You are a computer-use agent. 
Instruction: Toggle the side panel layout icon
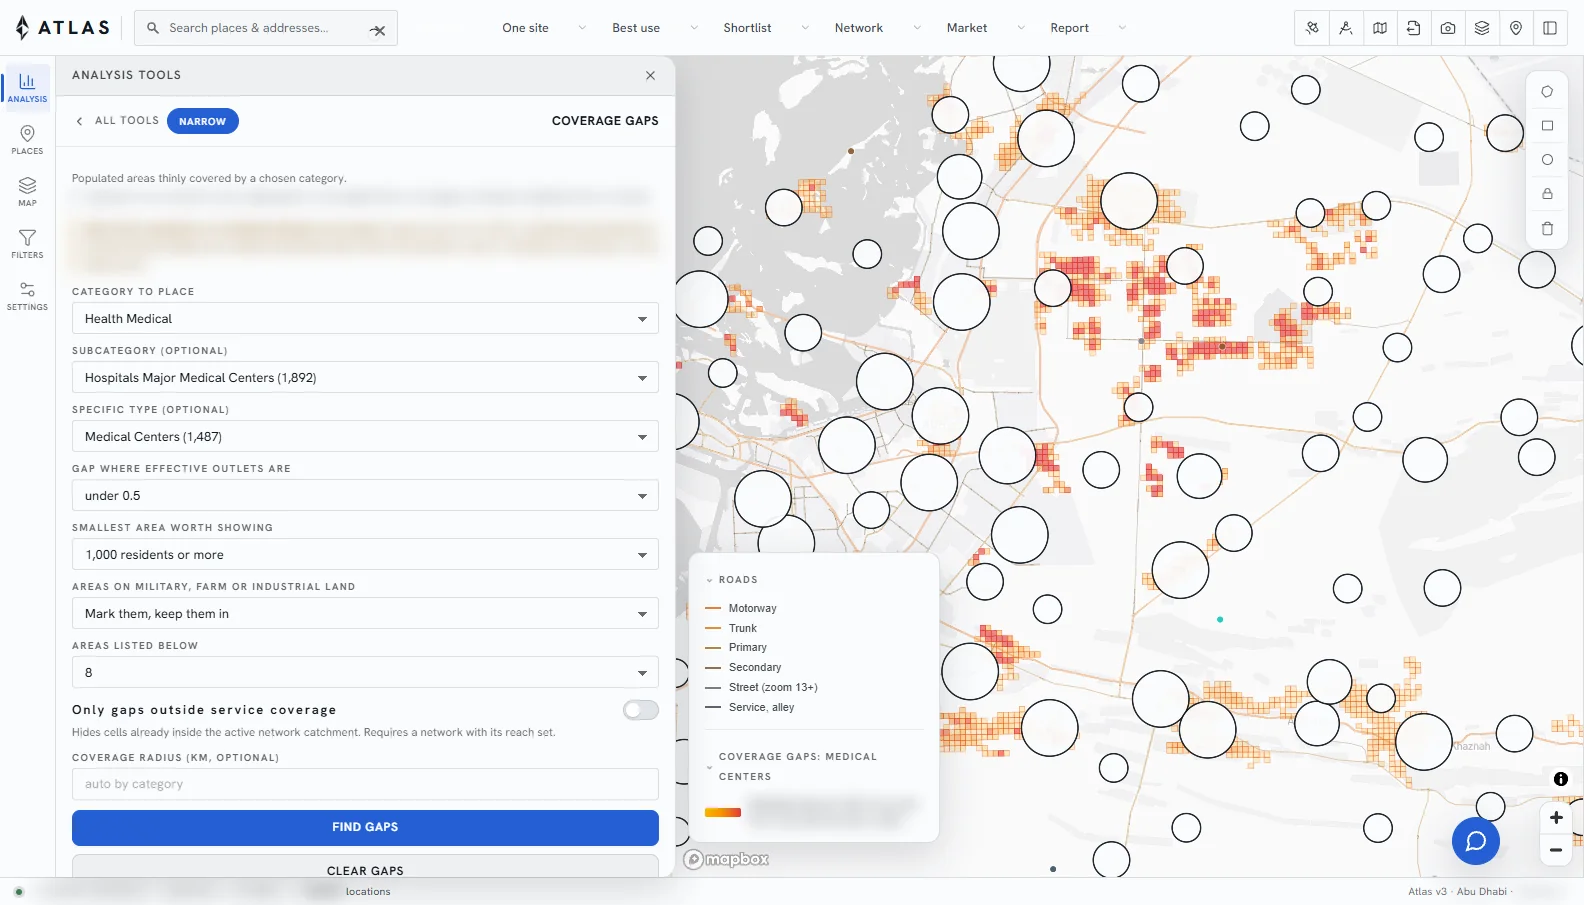(x=1550, y=28)
